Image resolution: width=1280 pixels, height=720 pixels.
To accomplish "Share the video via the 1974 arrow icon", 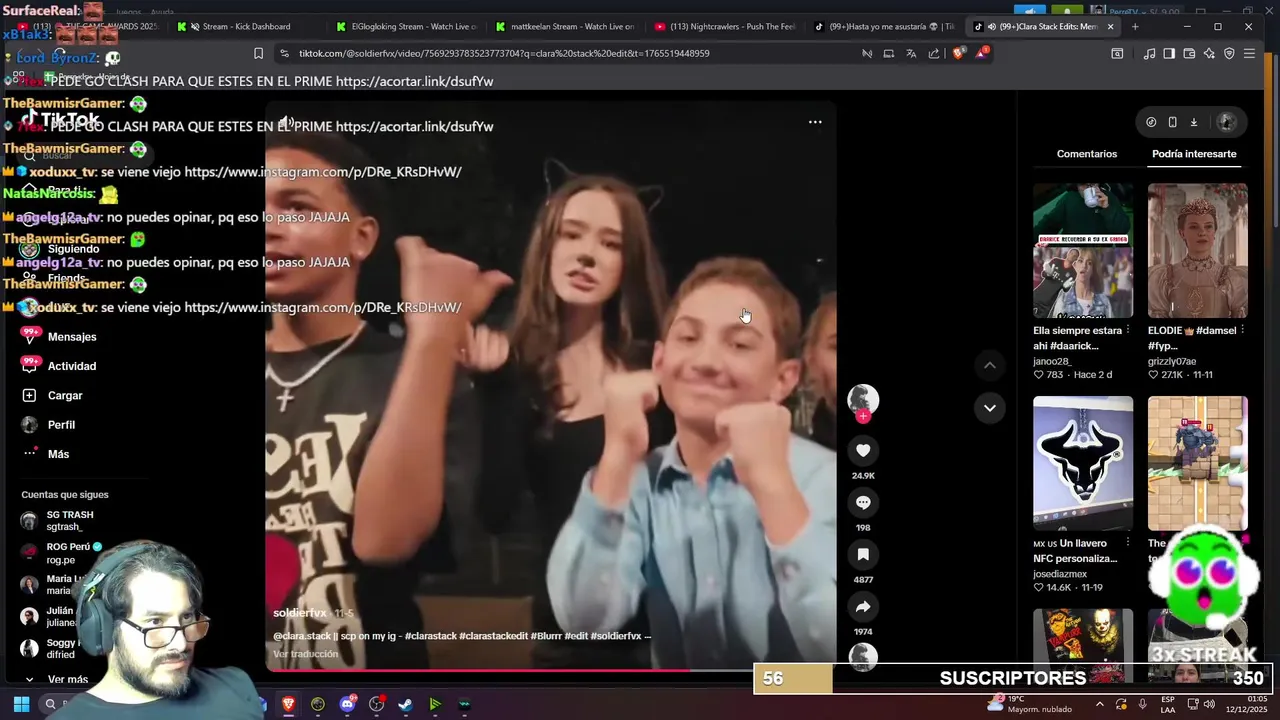I will [x=863, y=606].
